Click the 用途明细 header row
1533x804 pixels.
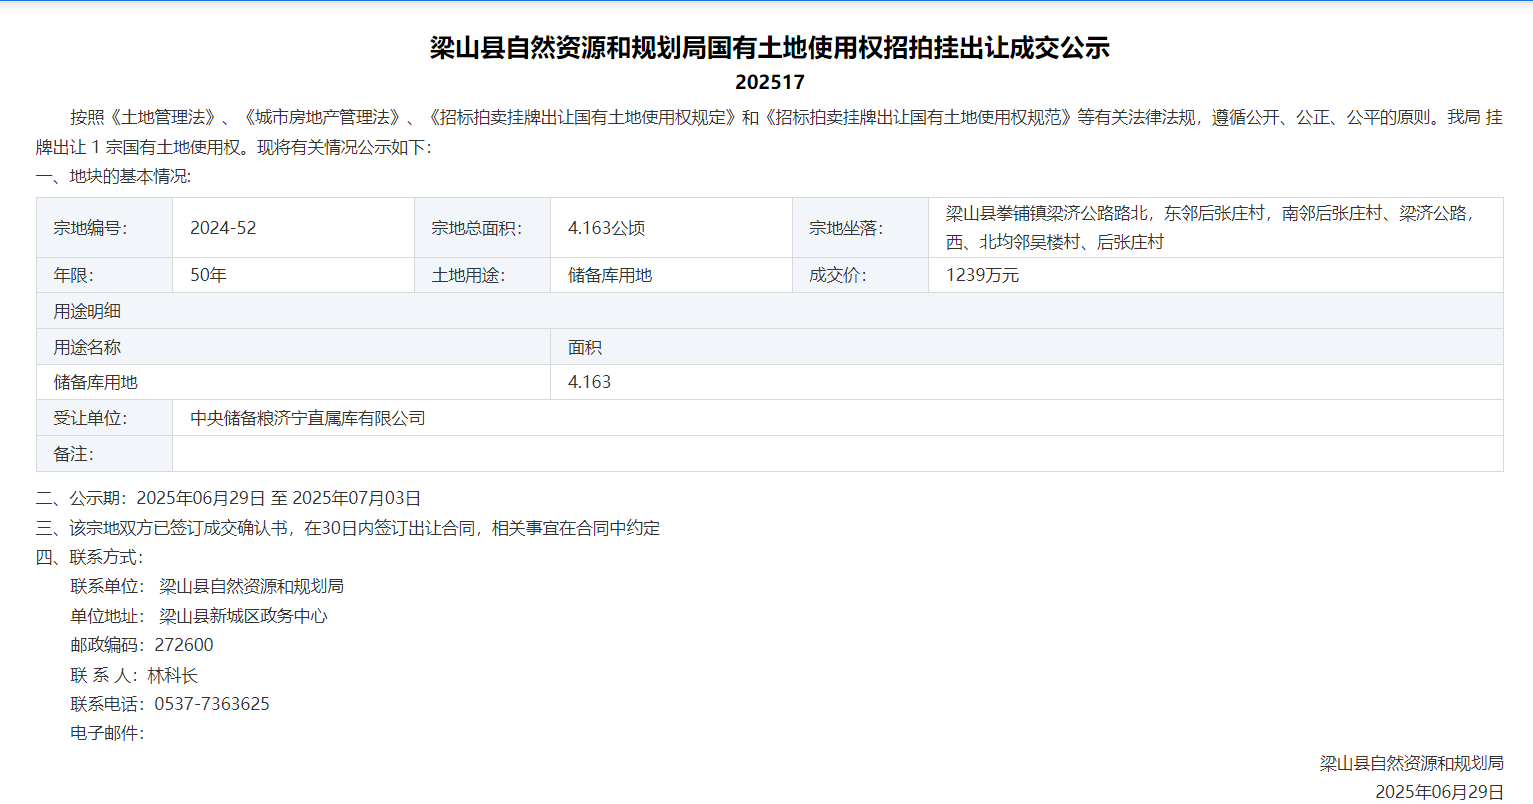point(769,311)
